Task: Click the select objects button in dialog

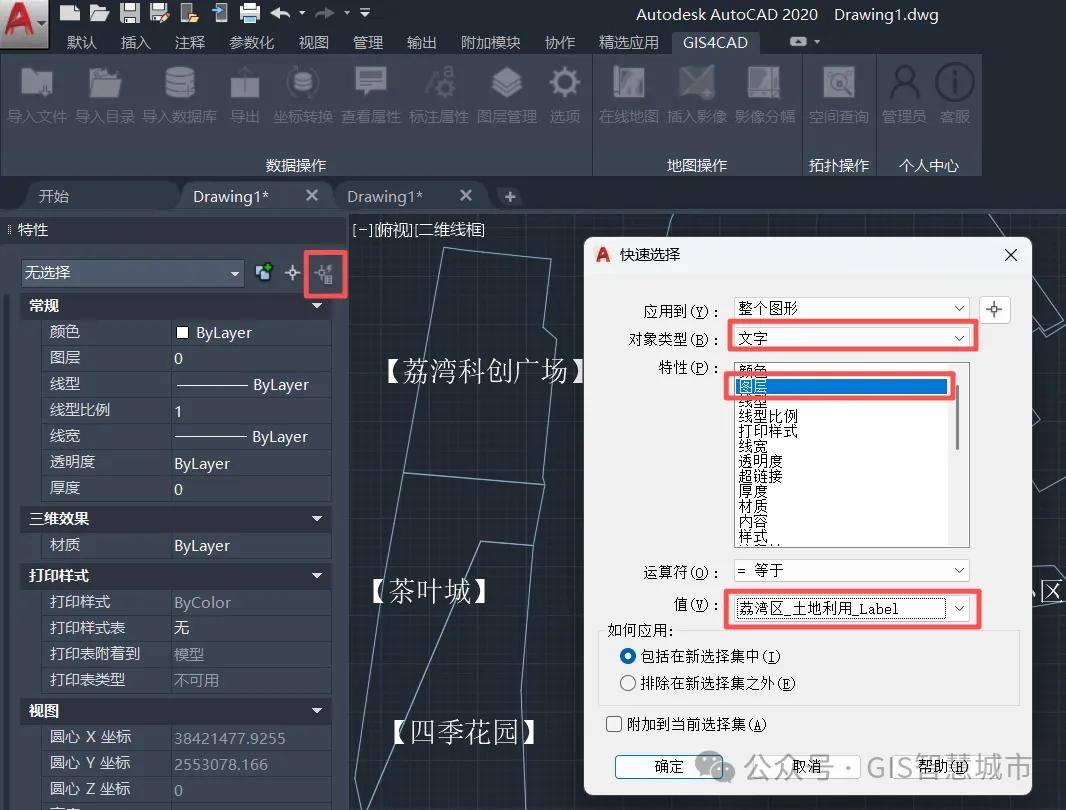Action: click(x=994, y=309)
